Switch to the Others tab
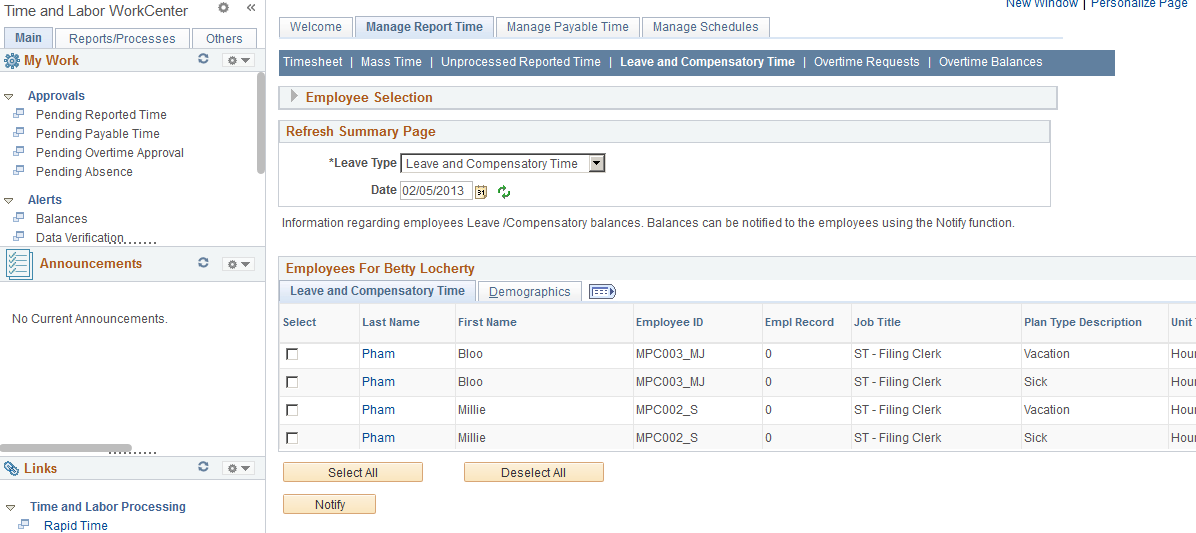The height and width of the screenshot is (533, 1196). click(224, 38)
